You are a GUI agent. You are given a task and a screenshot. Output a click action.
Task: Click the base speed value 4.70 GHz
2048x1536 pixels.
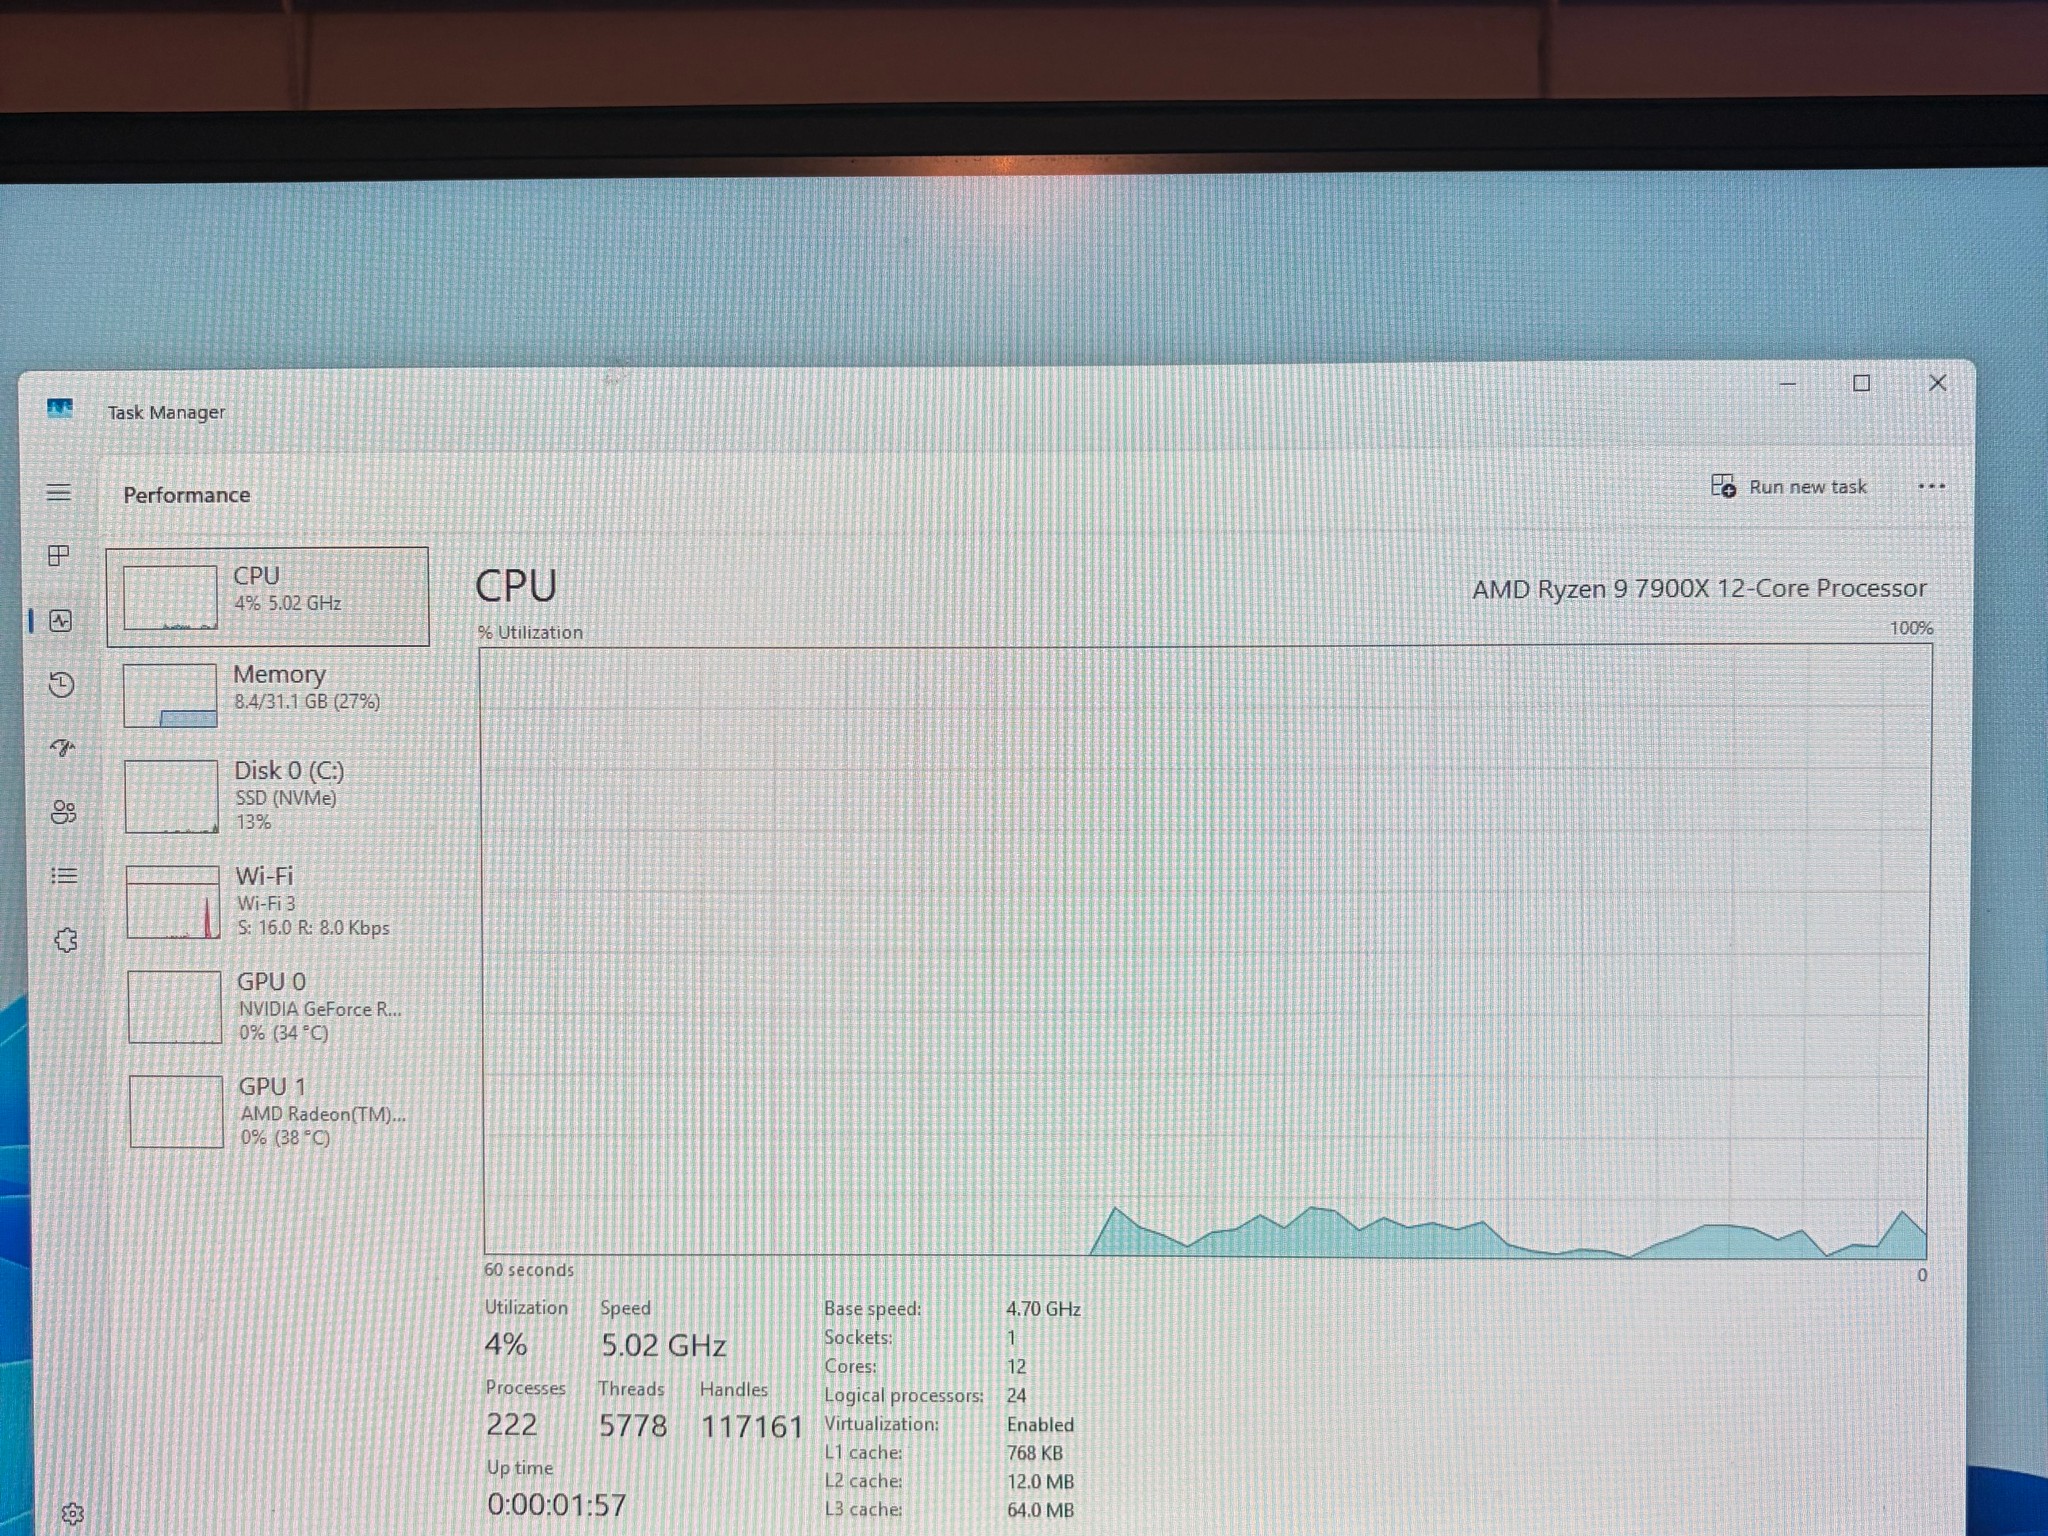[1044, 1309]
